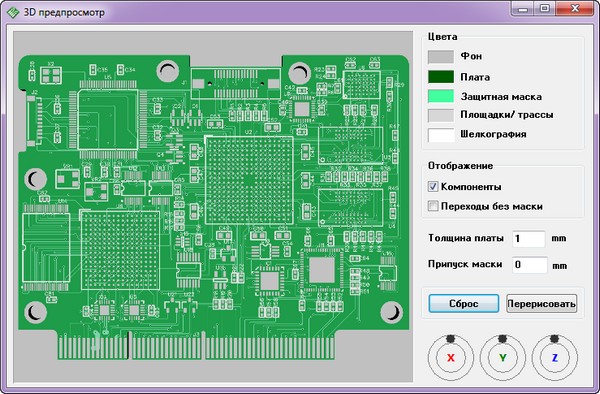
Task: Maximize the 3D предпросмотр window
Action: tap(545, 8)
